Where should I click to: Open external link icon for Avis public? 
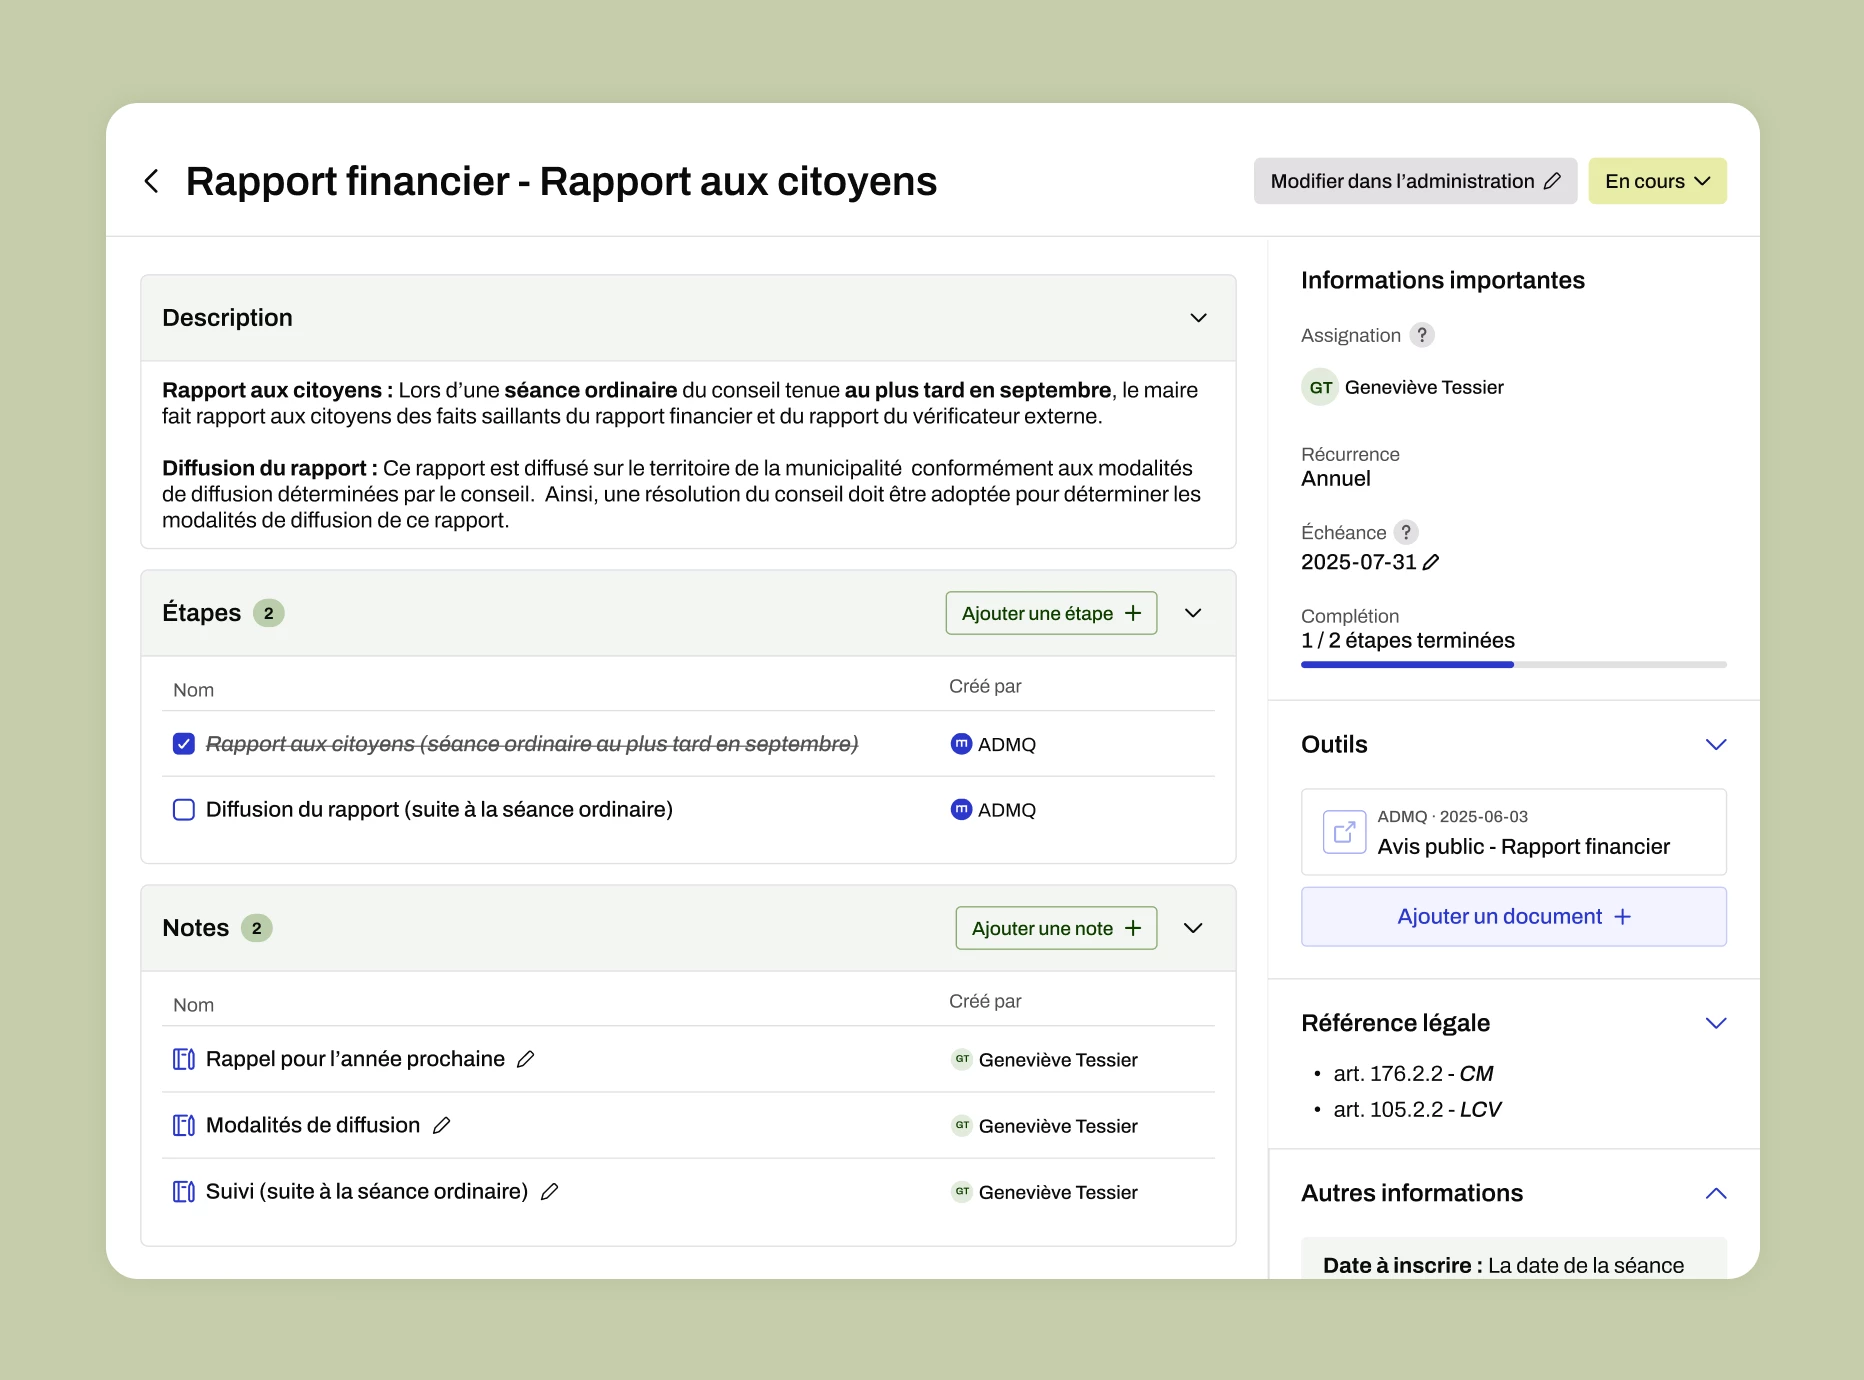click(1344, 832)
